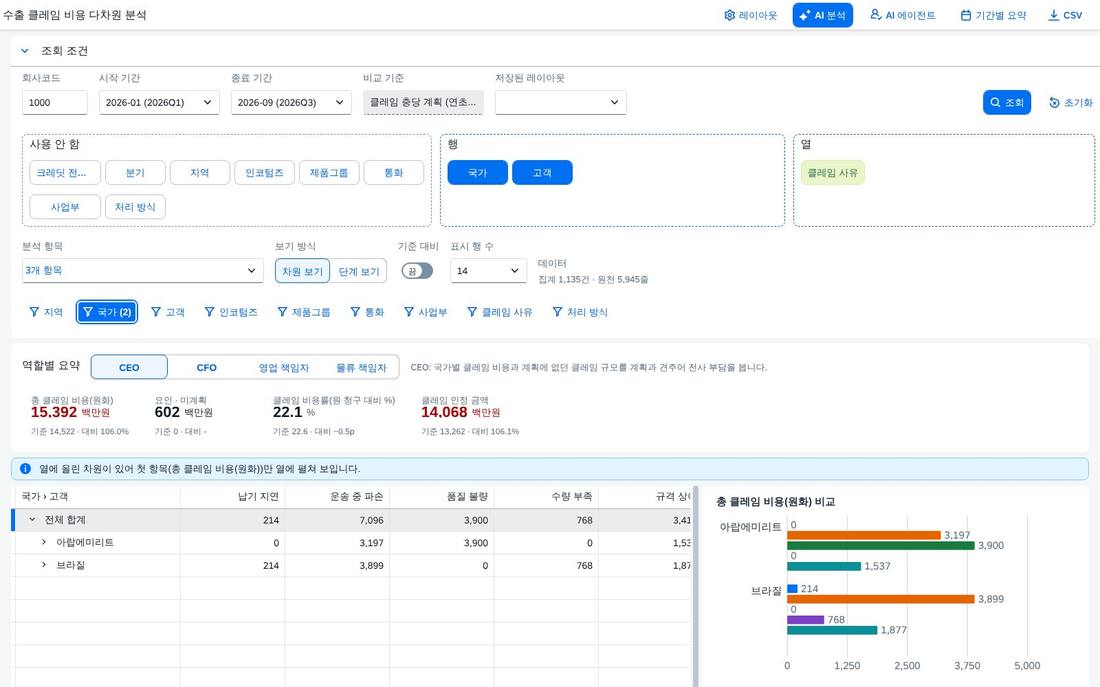Open the 국가 (2) filter
The height and width of the screenshot is (687, 1100).
point(107,312)
